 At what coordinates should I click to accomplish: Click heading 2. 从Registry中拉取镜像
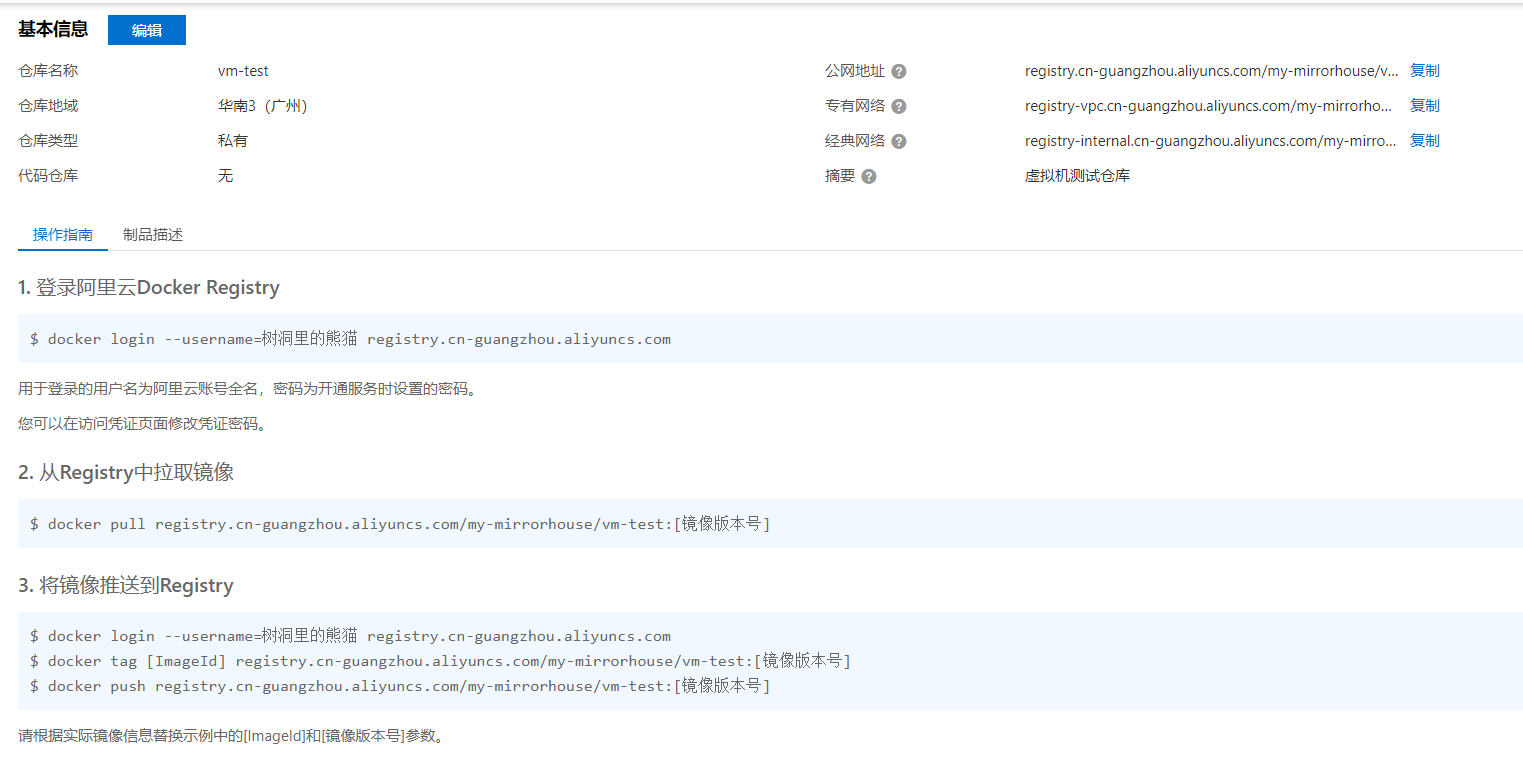click(126, 473)
